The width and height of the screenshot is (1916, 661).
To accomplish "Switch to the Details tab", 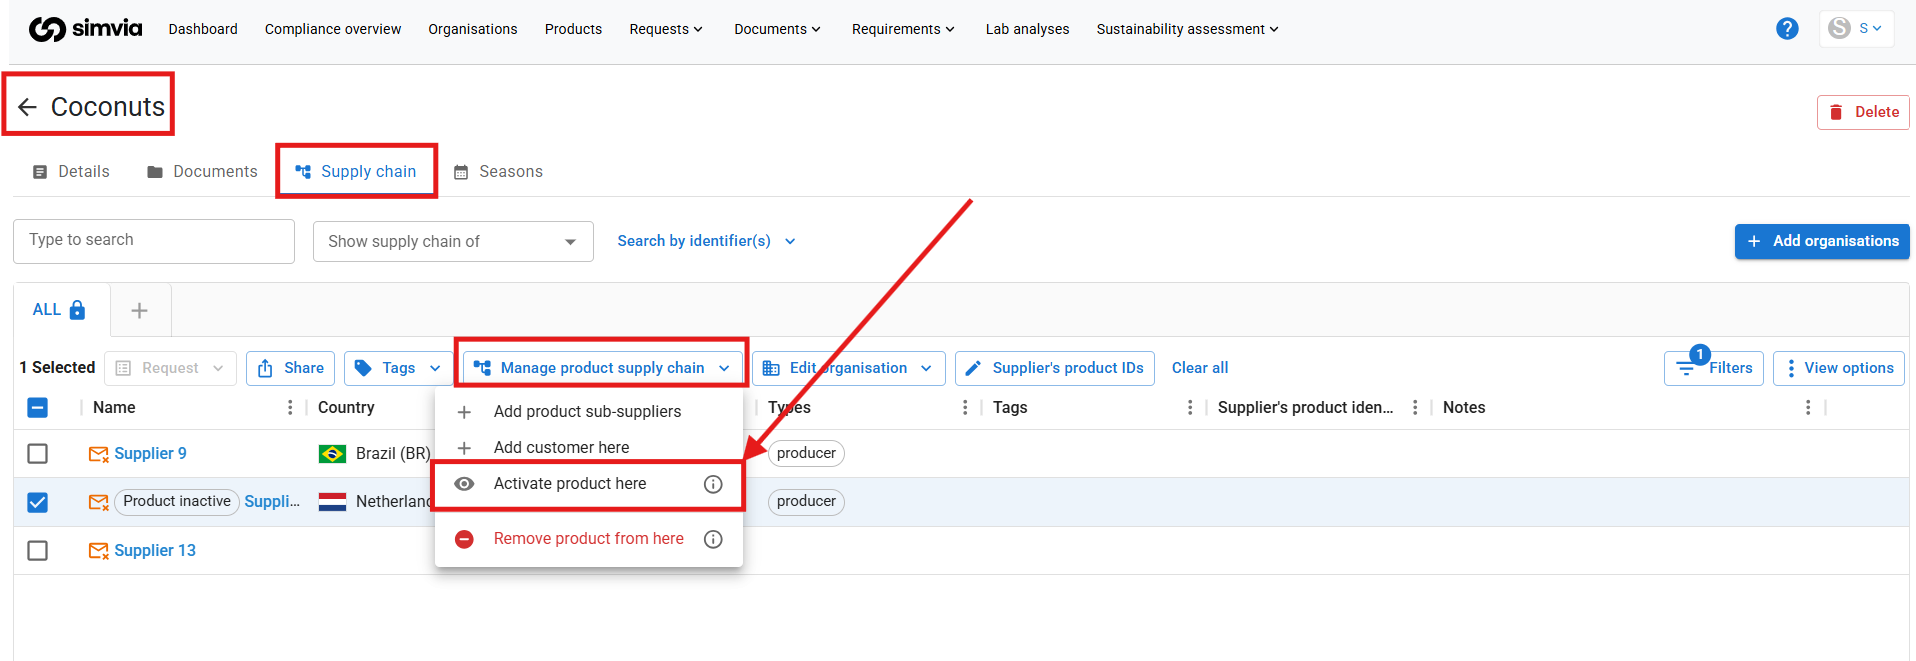I will 71,172.
